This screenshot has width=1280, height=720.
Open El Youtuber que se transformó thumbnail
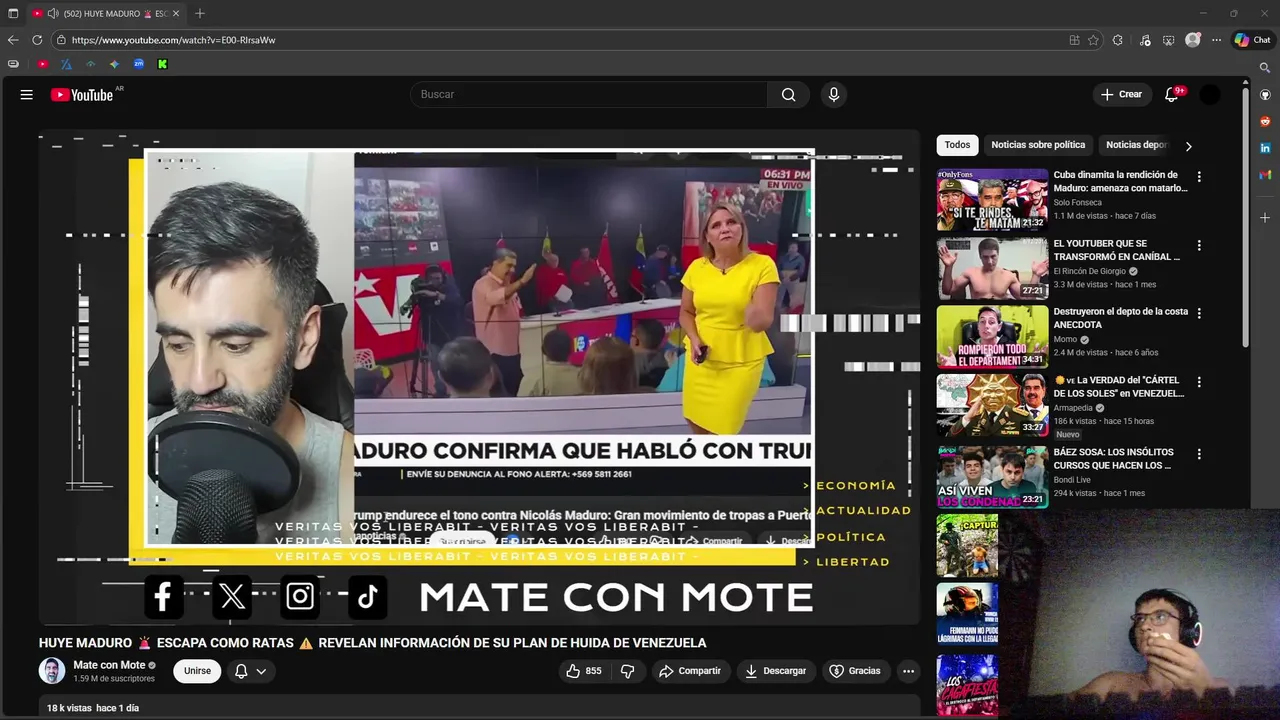992,268
